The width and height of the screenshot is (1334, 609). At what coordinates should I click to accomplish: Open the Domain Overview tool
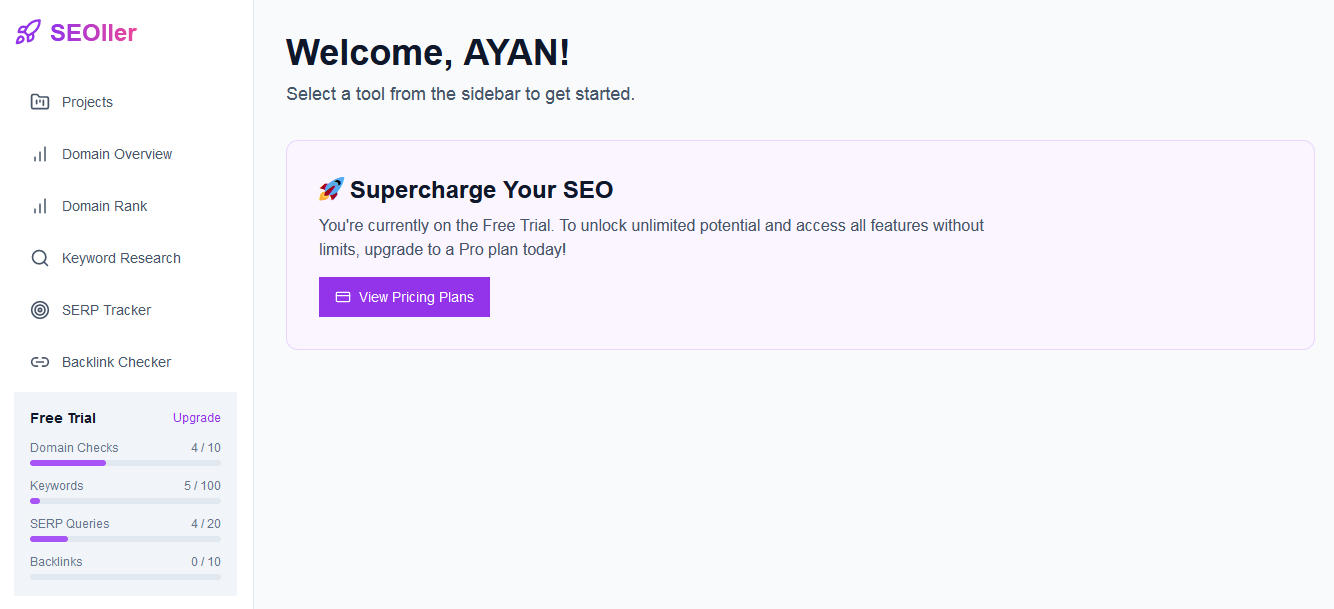117,153
